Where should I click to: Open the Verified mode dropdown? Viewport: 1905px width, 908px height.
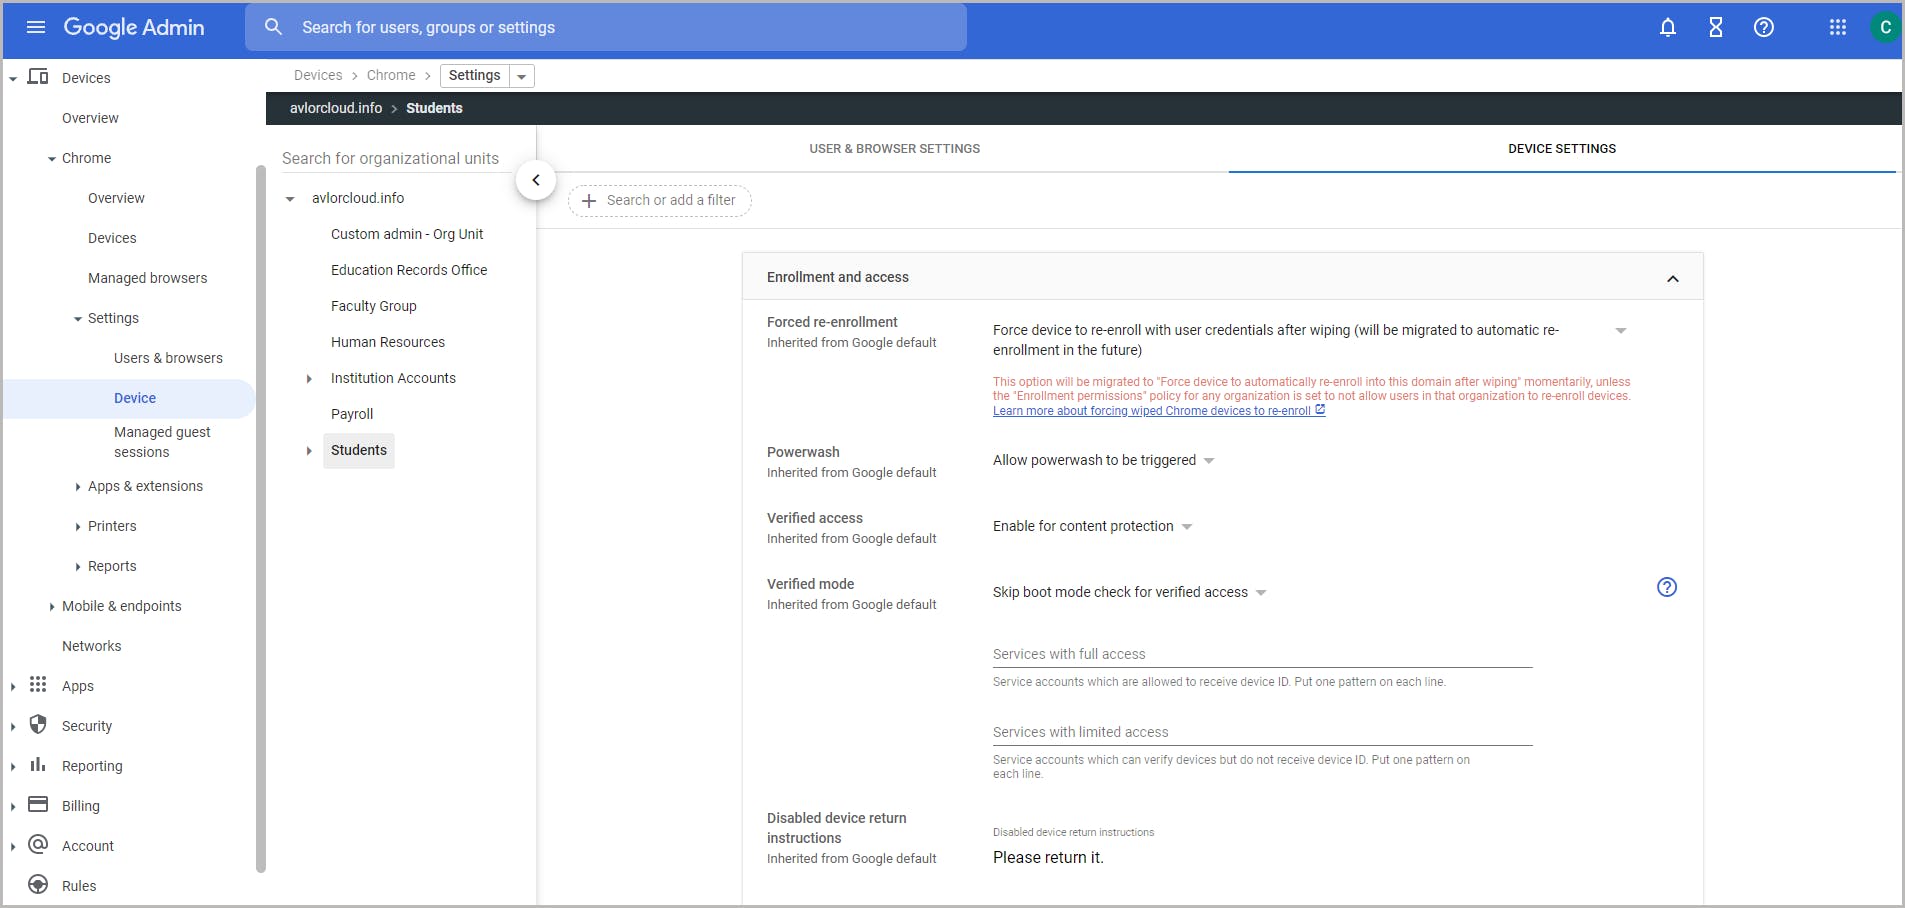[1261, 593]
